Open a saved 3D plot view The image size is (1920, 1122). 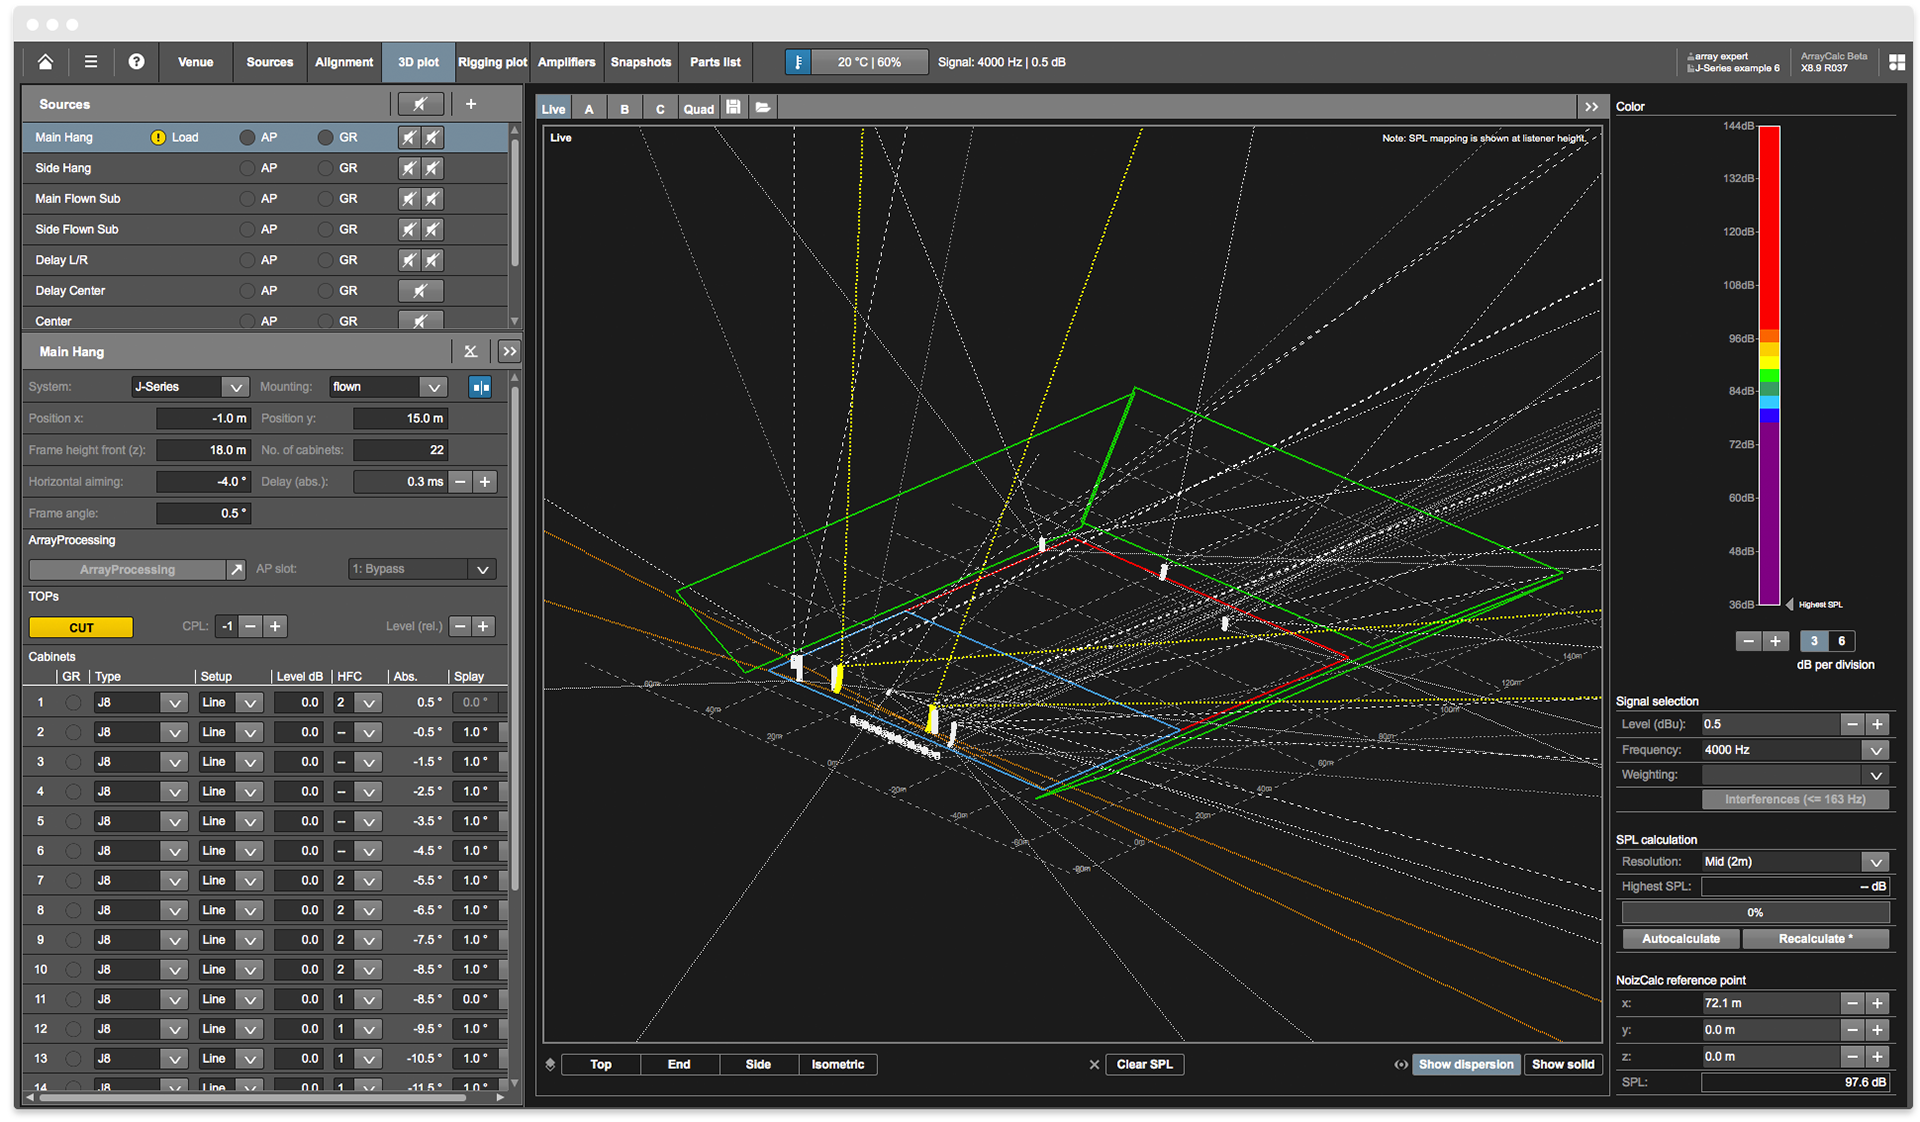[x=763, y=108]
